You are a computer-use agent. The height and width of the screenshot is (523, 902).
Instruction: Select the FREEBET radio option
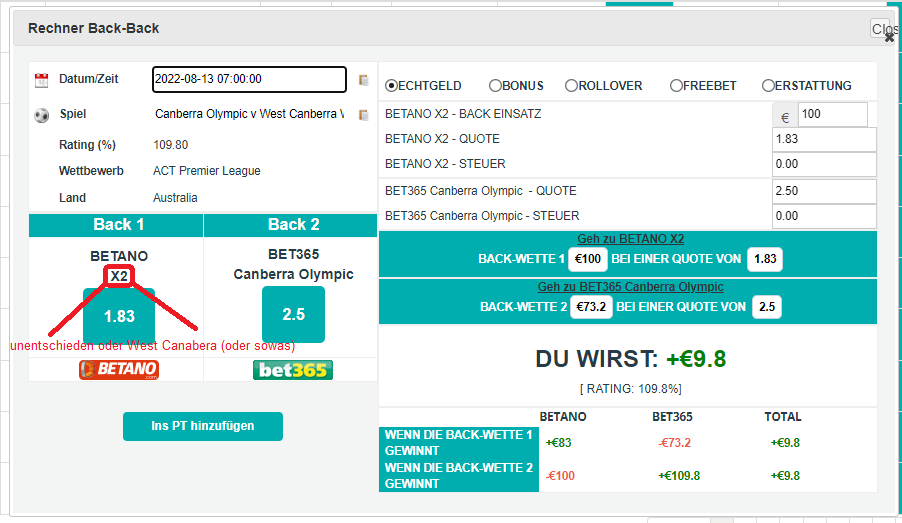click(676, 86)
